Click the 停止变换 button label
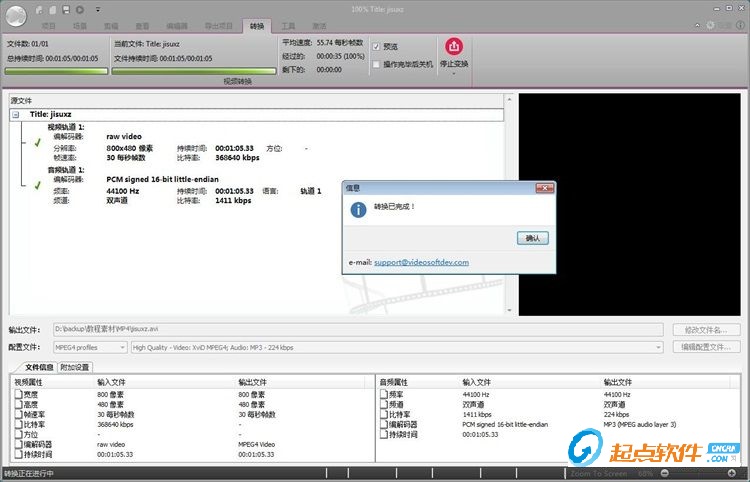 tap(454, 64)
